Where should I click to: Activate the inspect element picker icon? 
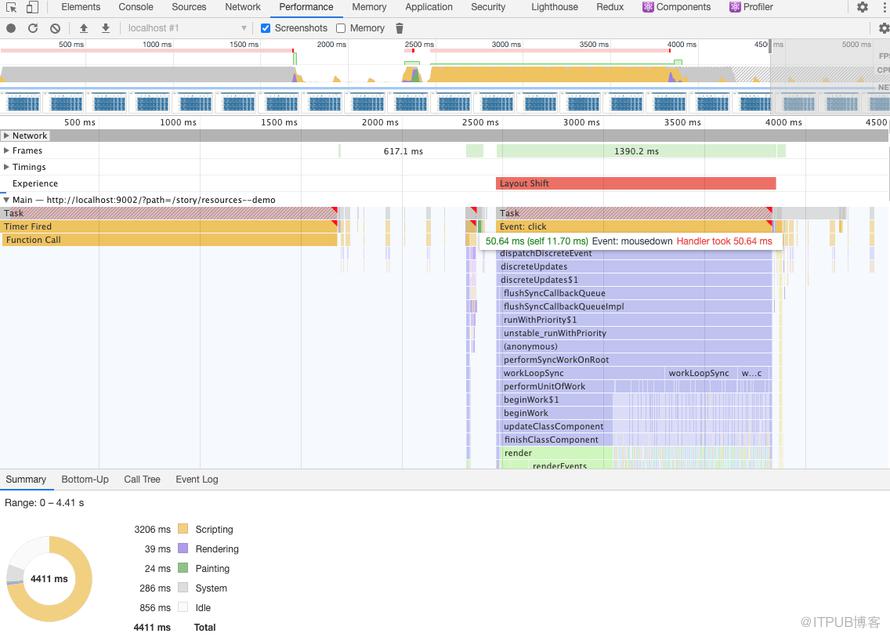coord(11,7)
